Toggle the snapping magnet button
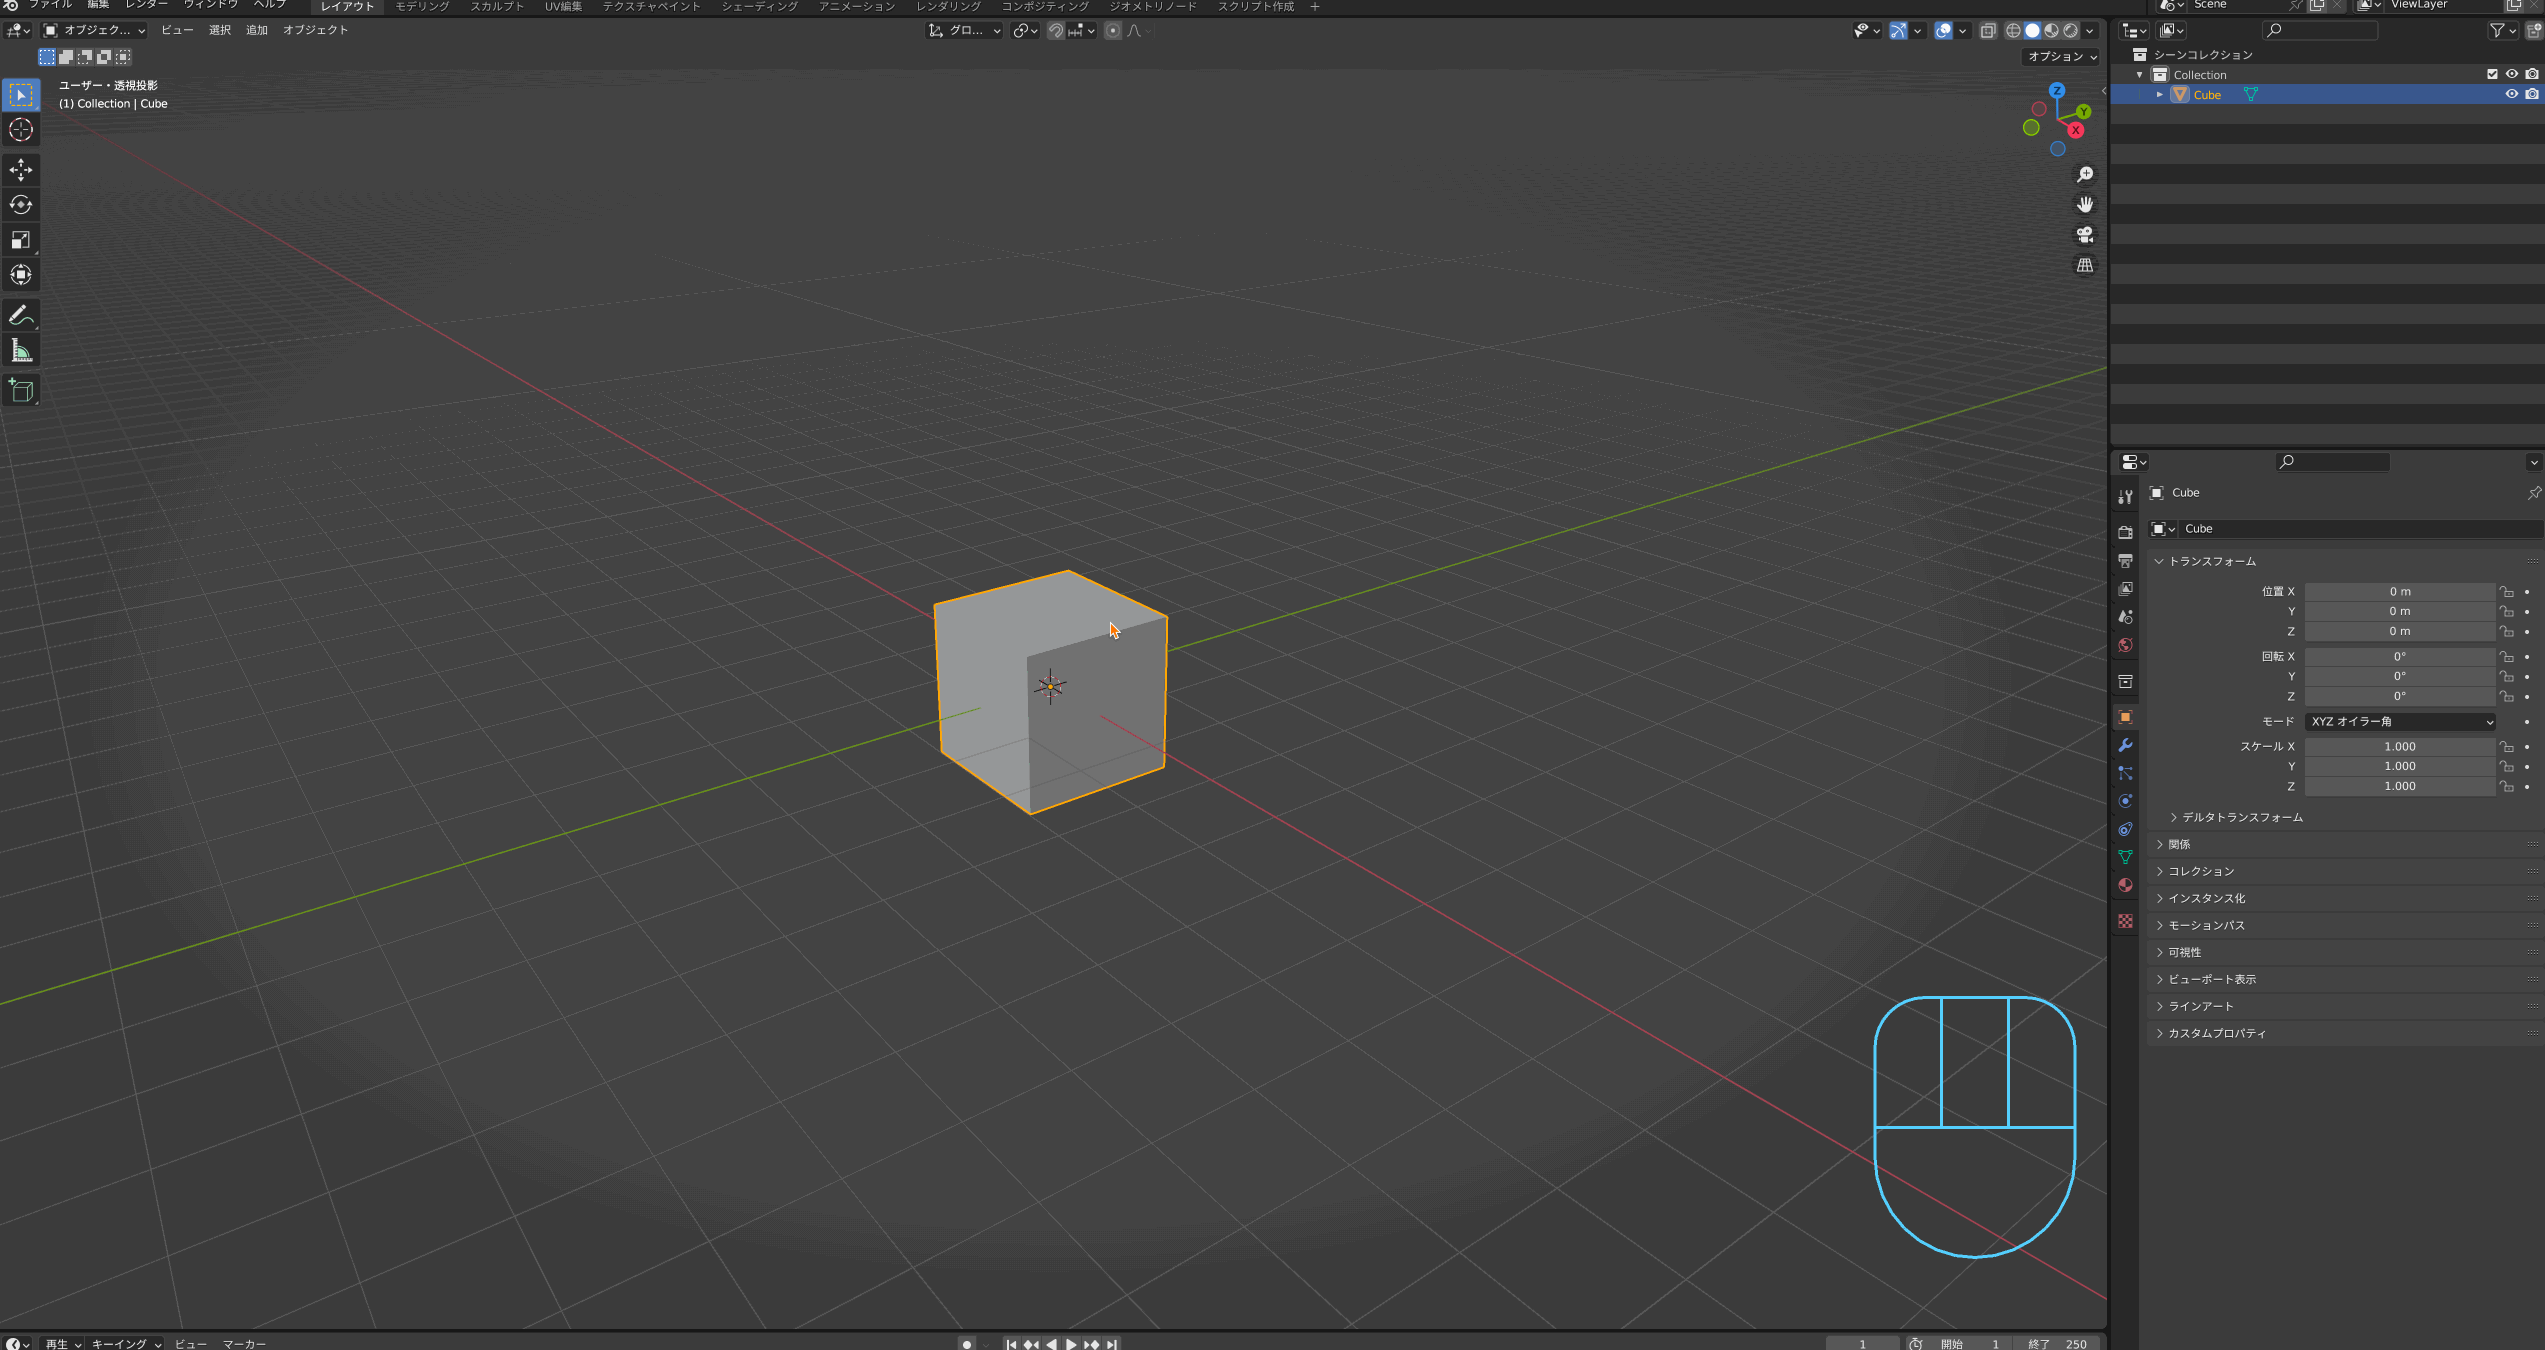 click(1055, 31)
